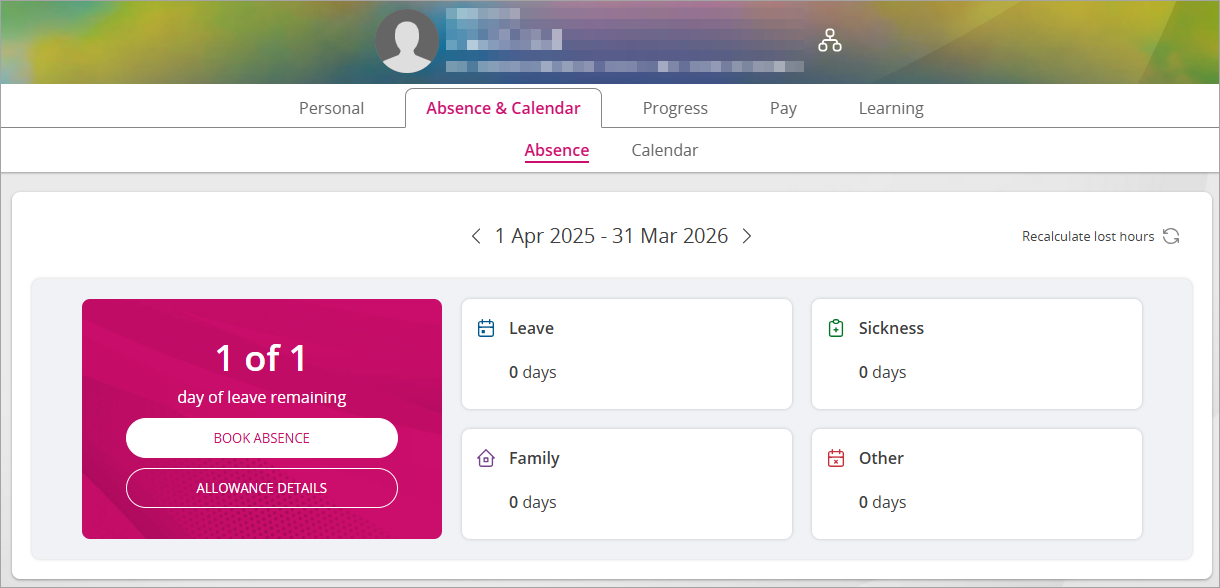Go to previous leave year

(x=476, y=237)
